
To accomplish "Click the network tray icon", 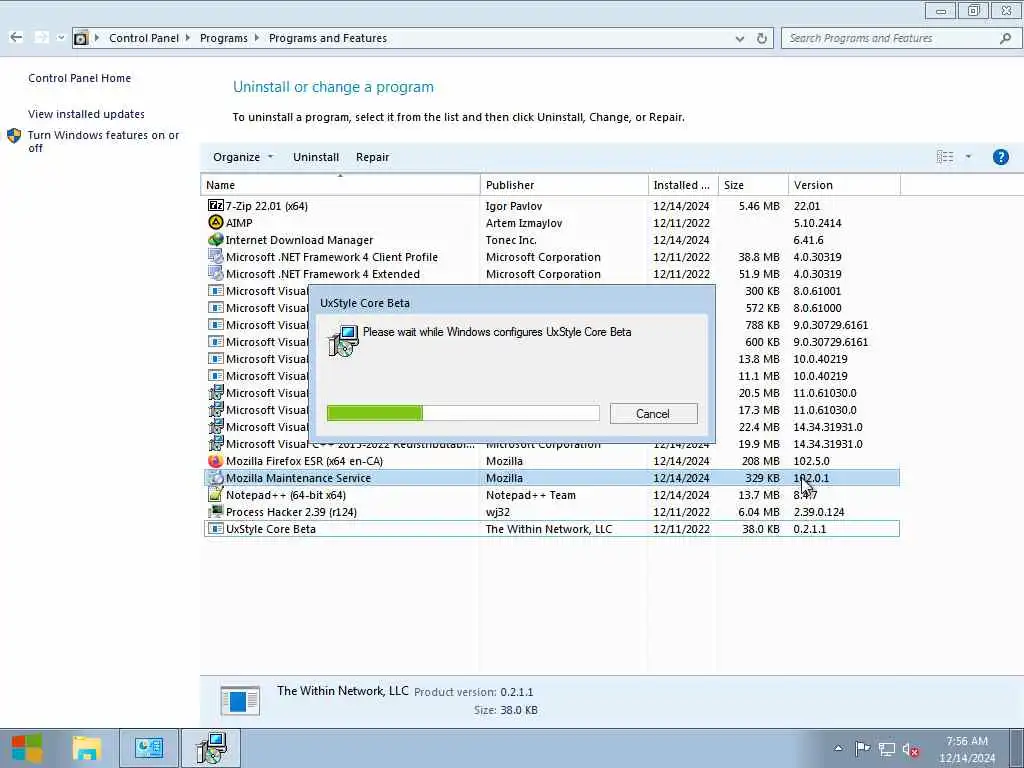I will point(886,749).
